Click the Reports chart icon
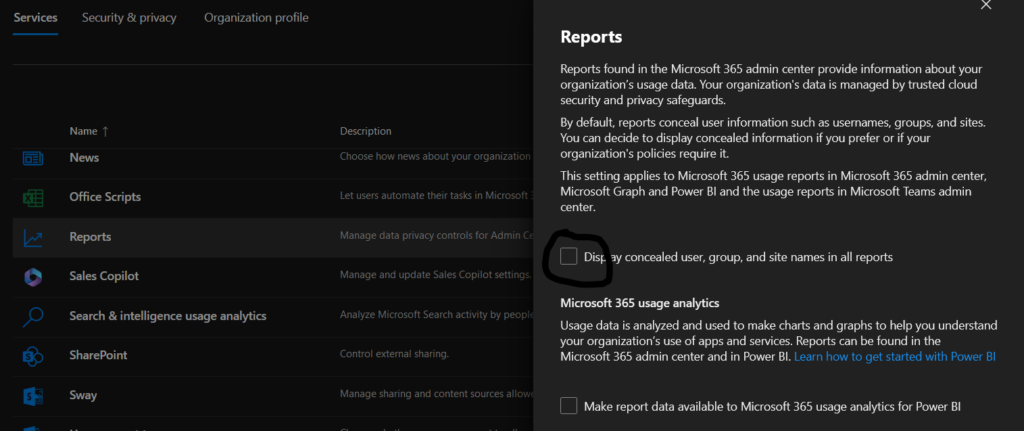1024x431 pixels. [x=33, y=238]
